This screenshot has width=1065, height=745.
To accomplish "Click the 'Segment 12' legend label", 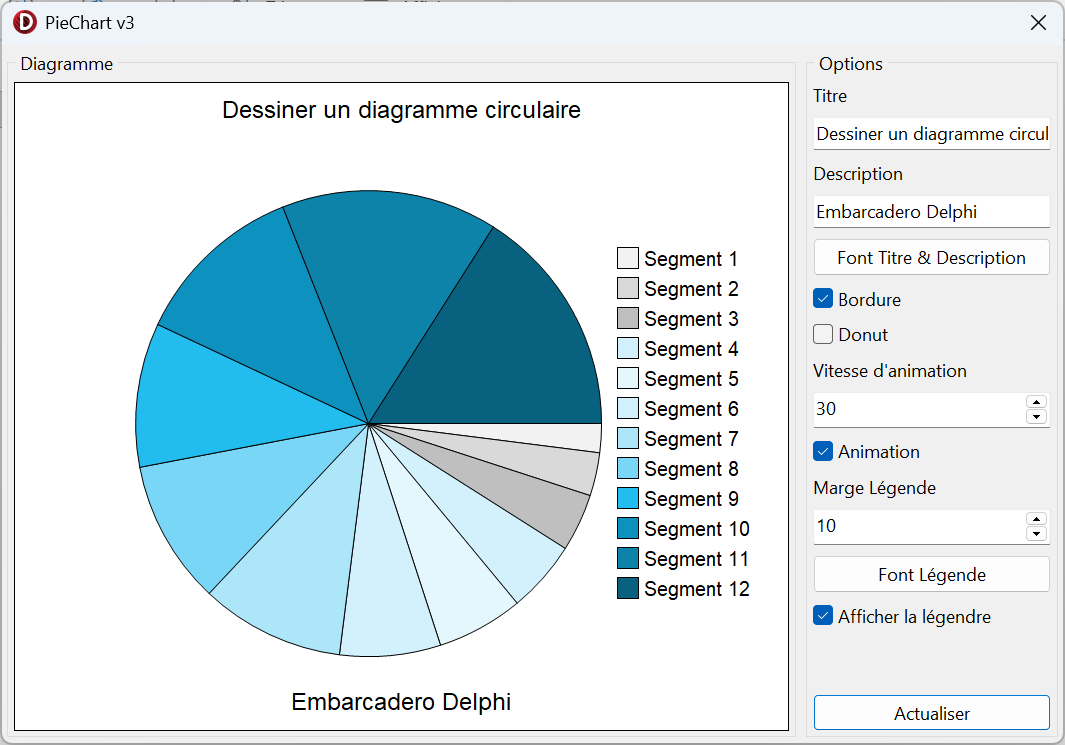I will [x=697, y=589].
